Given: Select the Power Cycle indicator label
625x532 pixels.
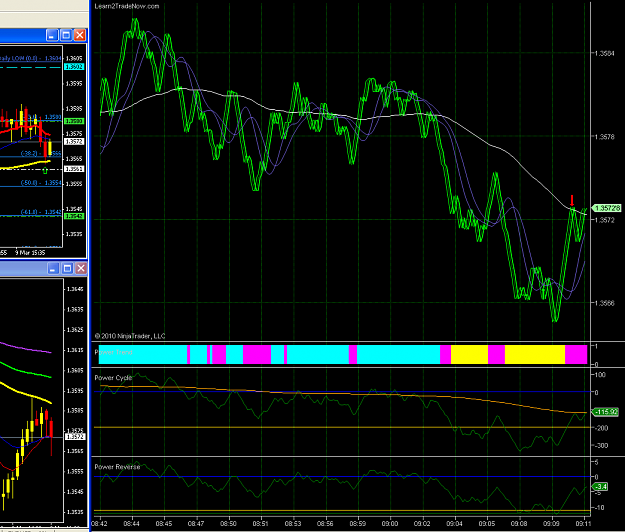Looking at the screenshot, I should coord(113,378).
